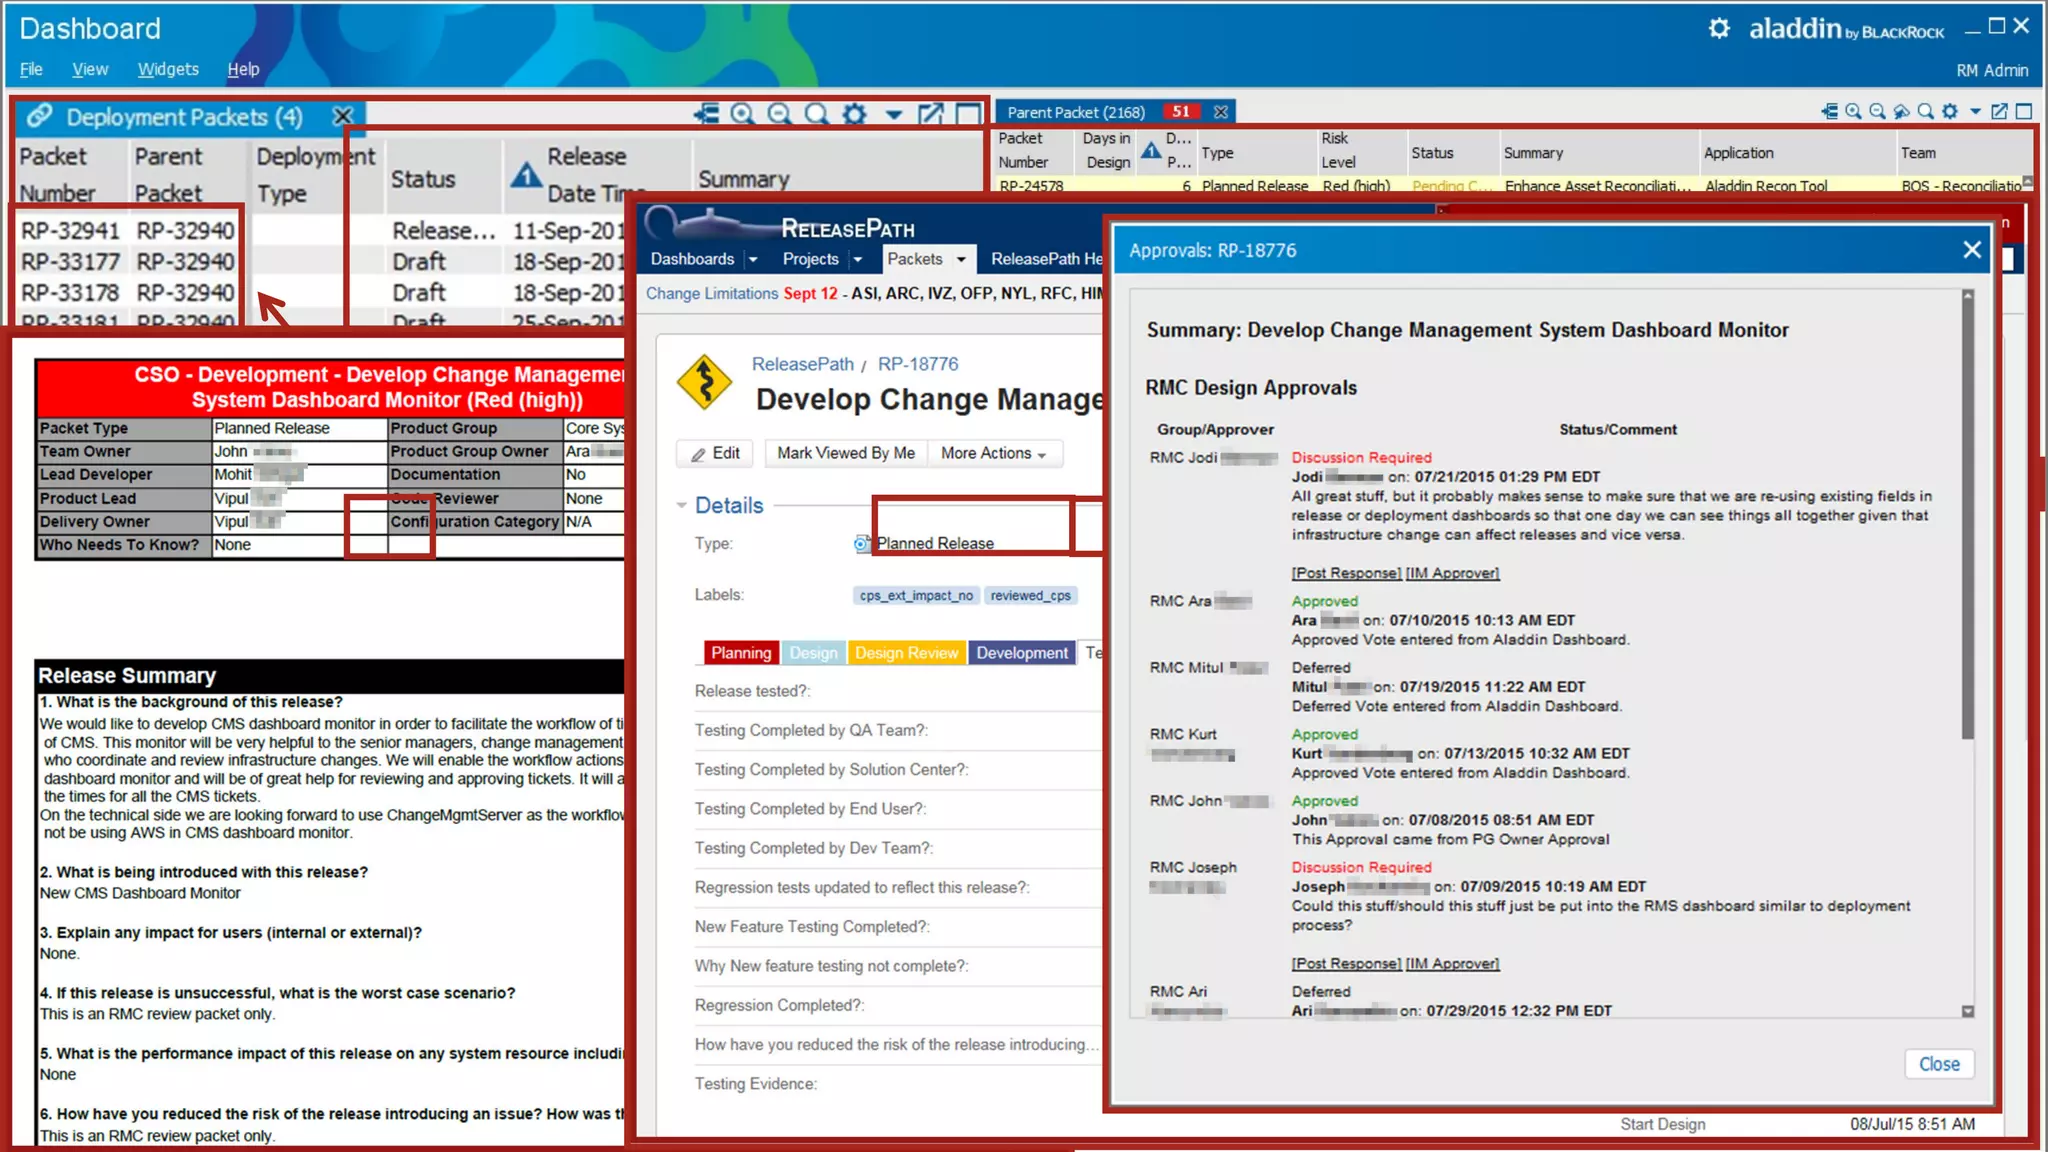Viewport: 2048px width, 1152px height.
Task: Pop out the Parent Packet widget
Action: [1999, 111]
